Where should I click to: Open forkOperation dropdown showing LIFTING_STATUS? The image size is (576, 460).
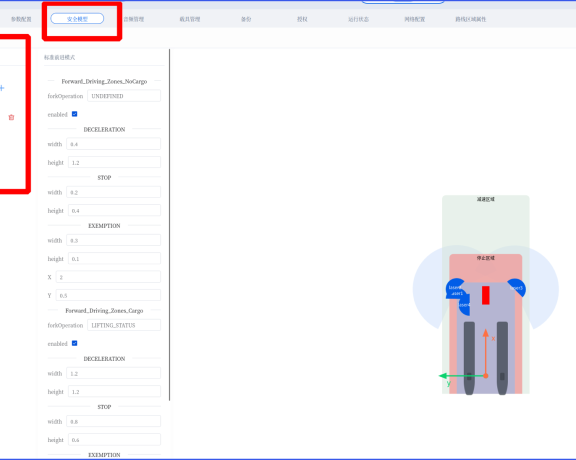click(124, 325)
